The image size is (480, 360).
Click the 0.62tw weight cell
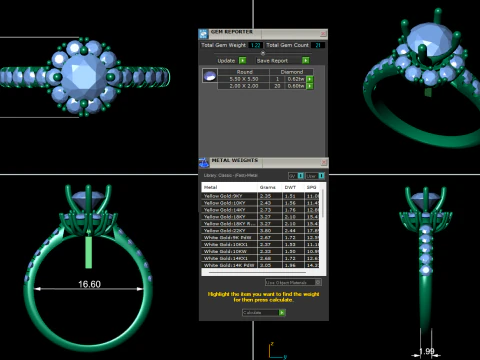point(296,79)
